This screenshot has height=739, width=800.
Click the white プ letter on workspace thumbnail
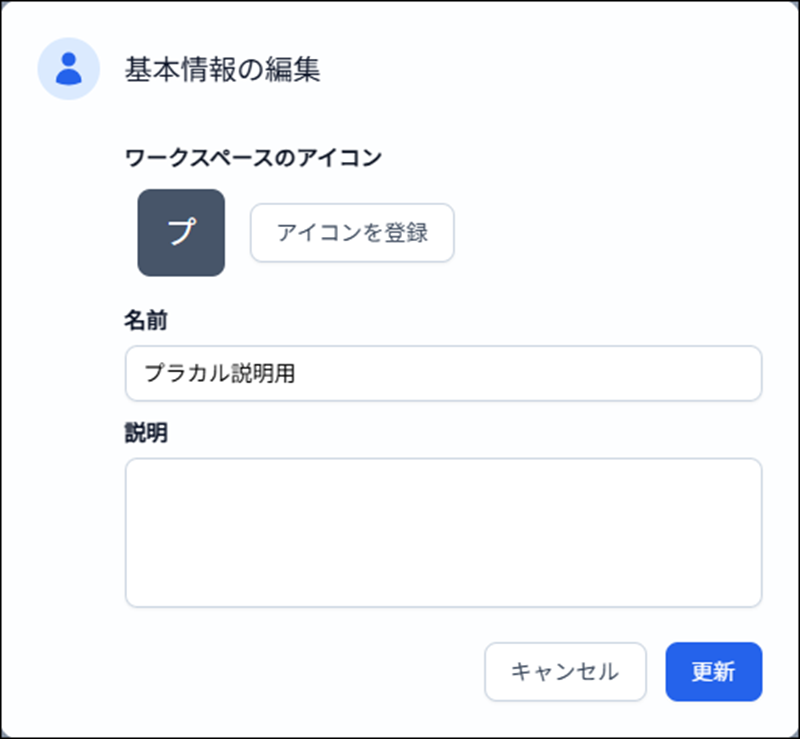[181, 232]
